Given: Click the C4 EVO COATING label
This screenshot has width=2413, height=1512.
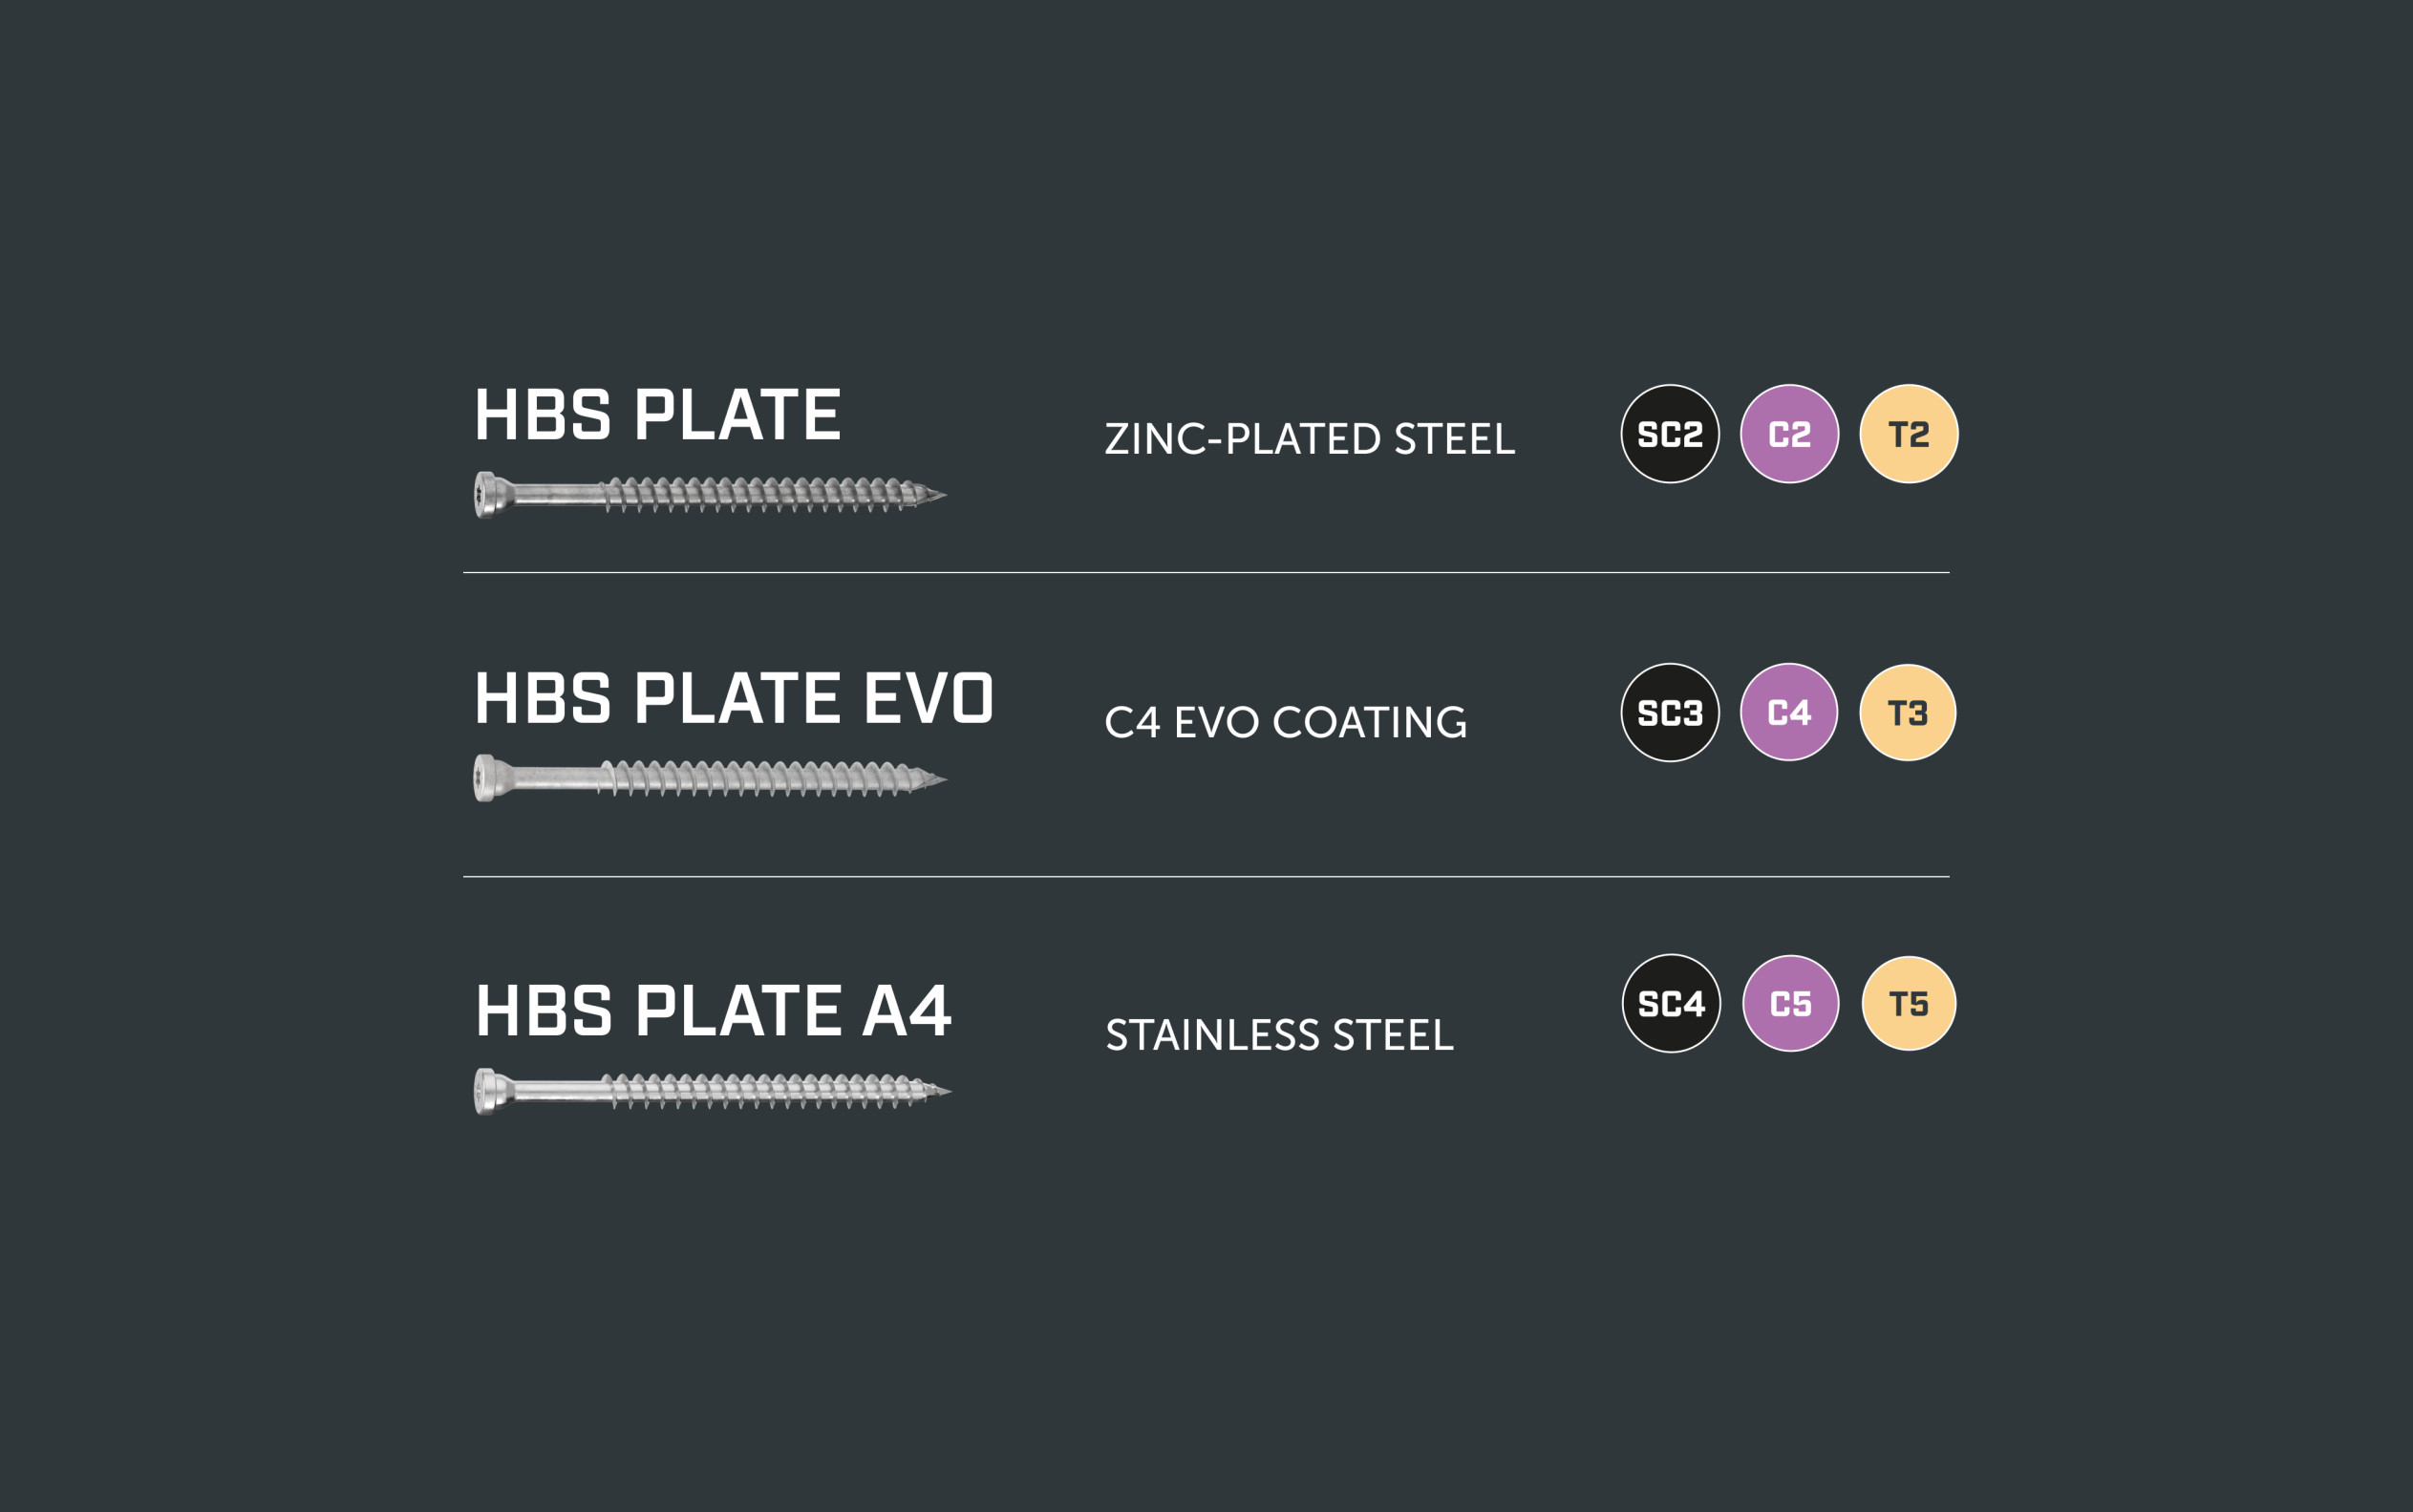Looking at the screenshot, I should click(x=1285, y=722).
